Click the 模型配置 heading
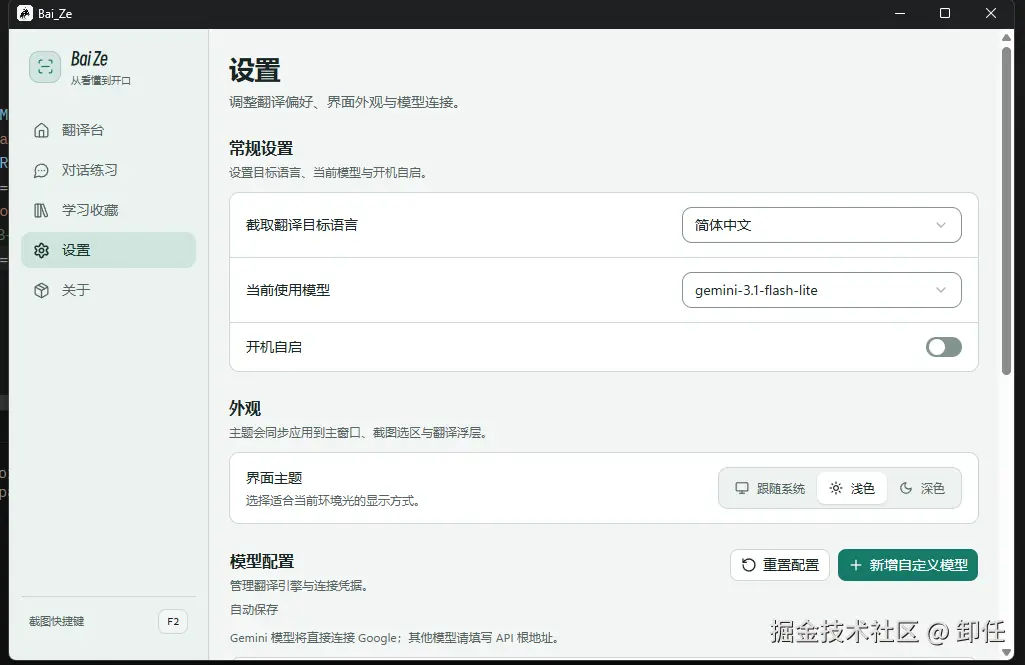The image size is (1025, 665). (x=262, y=562)
